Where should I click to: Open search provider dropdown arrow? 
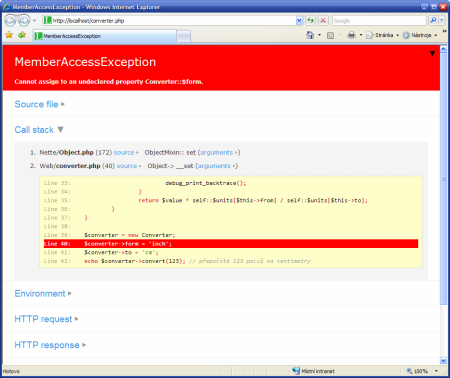(442, 21)
